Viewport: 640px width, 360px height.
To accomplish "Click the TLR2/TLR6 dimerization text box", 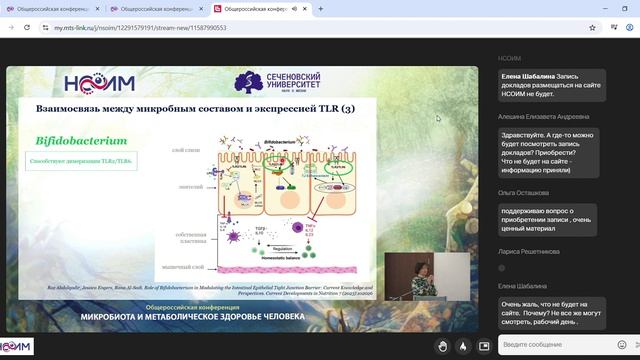I will pyautogui.click(x=81, y=161).
